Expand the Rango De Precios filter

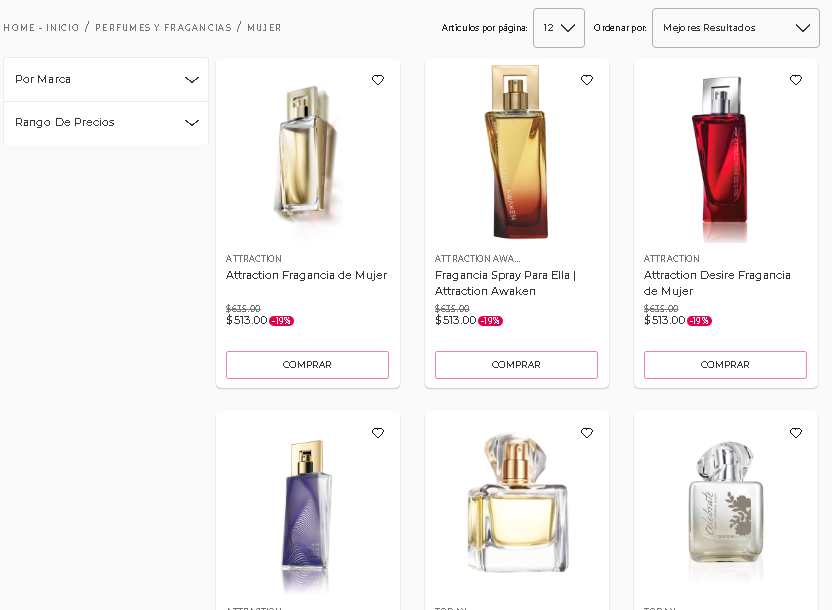pos(106,123)
